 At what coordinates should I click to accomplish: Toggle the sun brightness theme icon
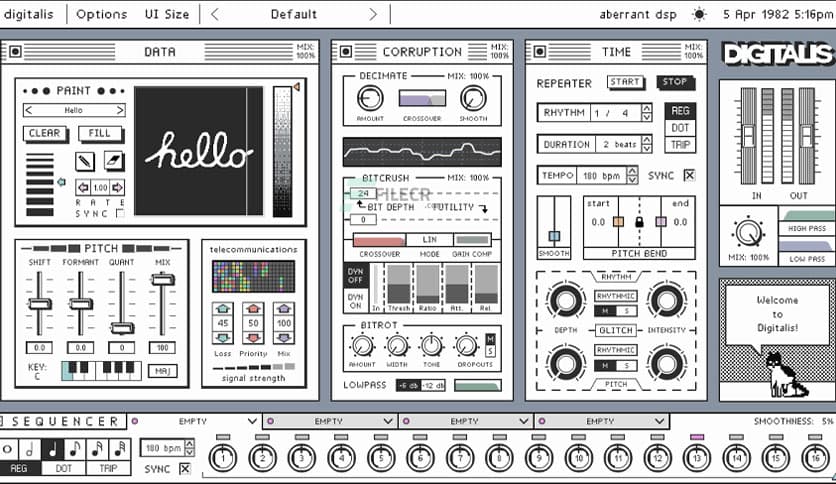(x=699, y=14)
